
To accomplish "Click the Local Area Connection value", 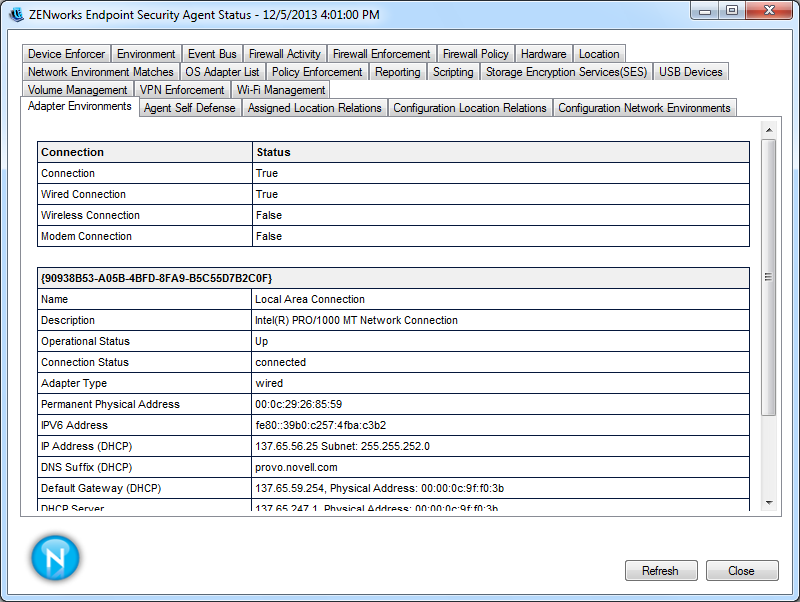I will (310, 299).
